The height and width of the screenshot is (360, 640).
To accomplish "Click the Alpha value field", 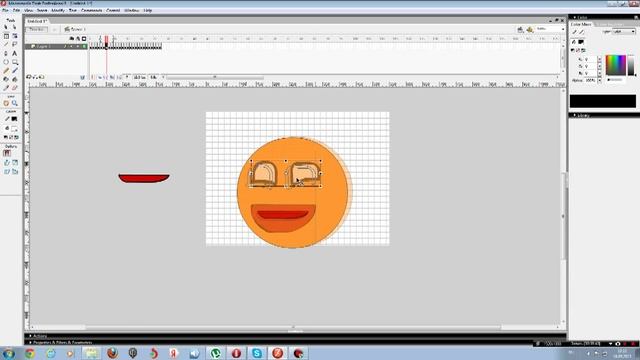I will click(x=591, y=80).
